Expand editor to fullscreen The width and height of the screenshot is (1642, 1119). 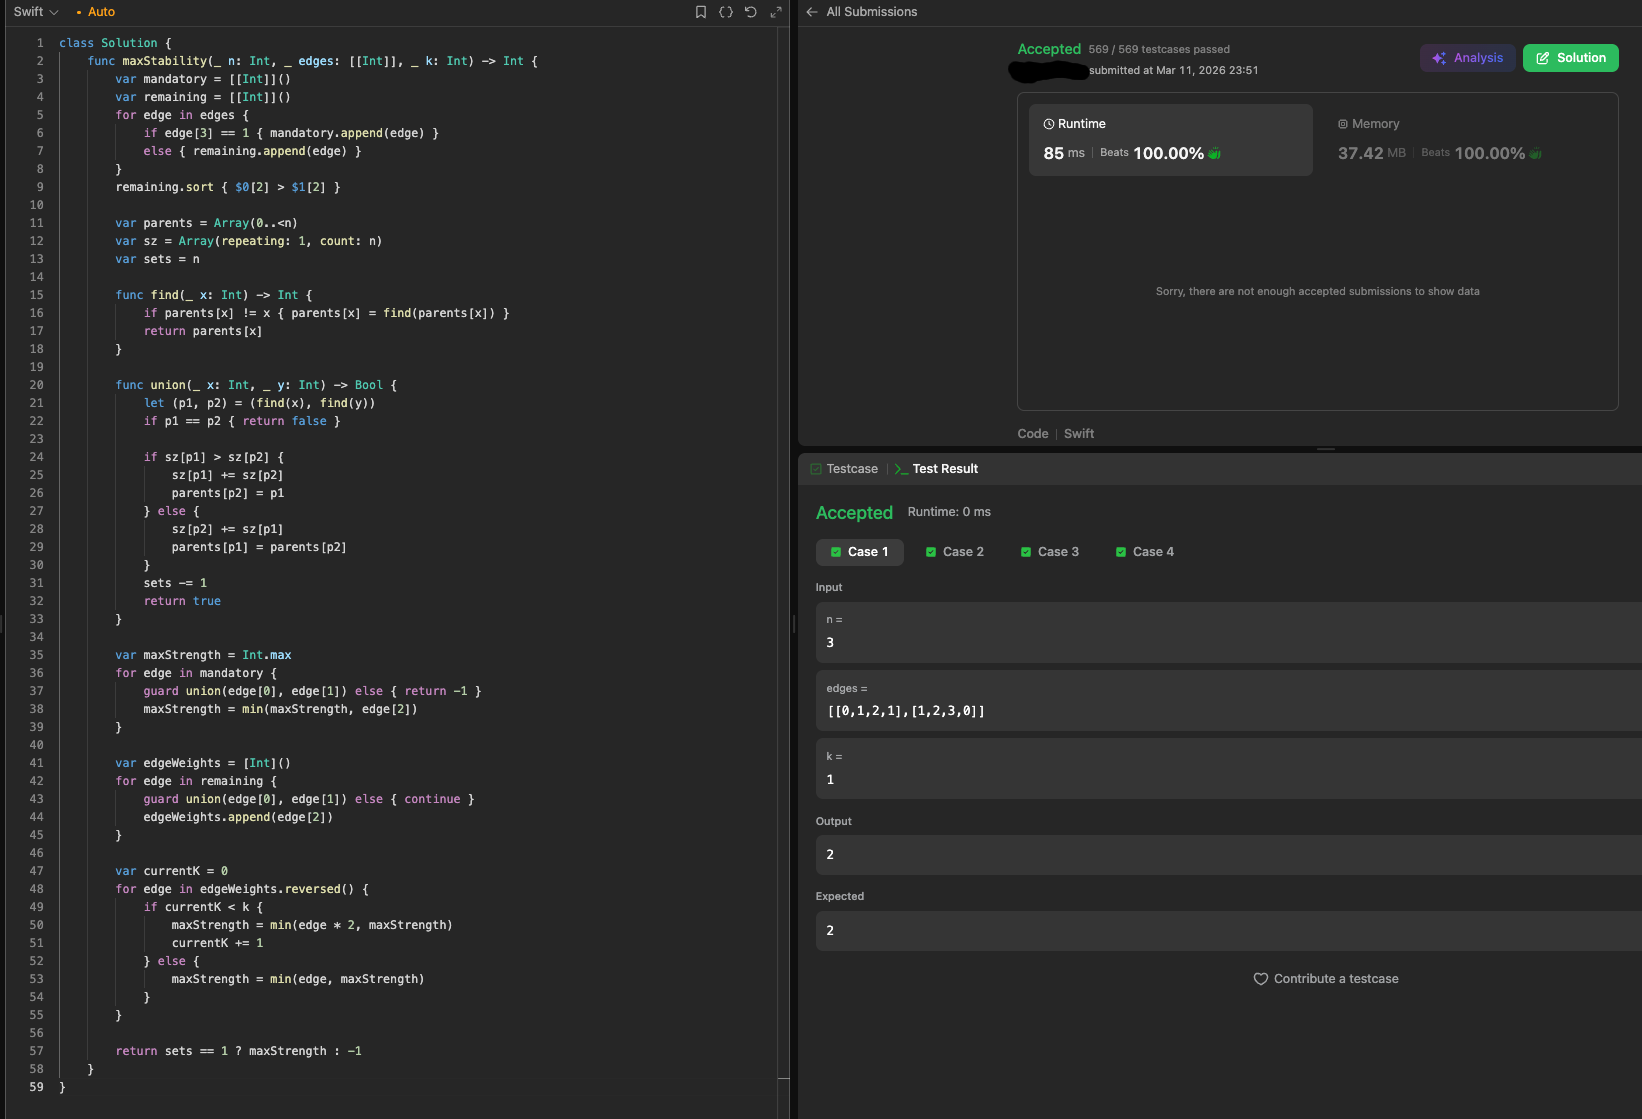[776, 12]
